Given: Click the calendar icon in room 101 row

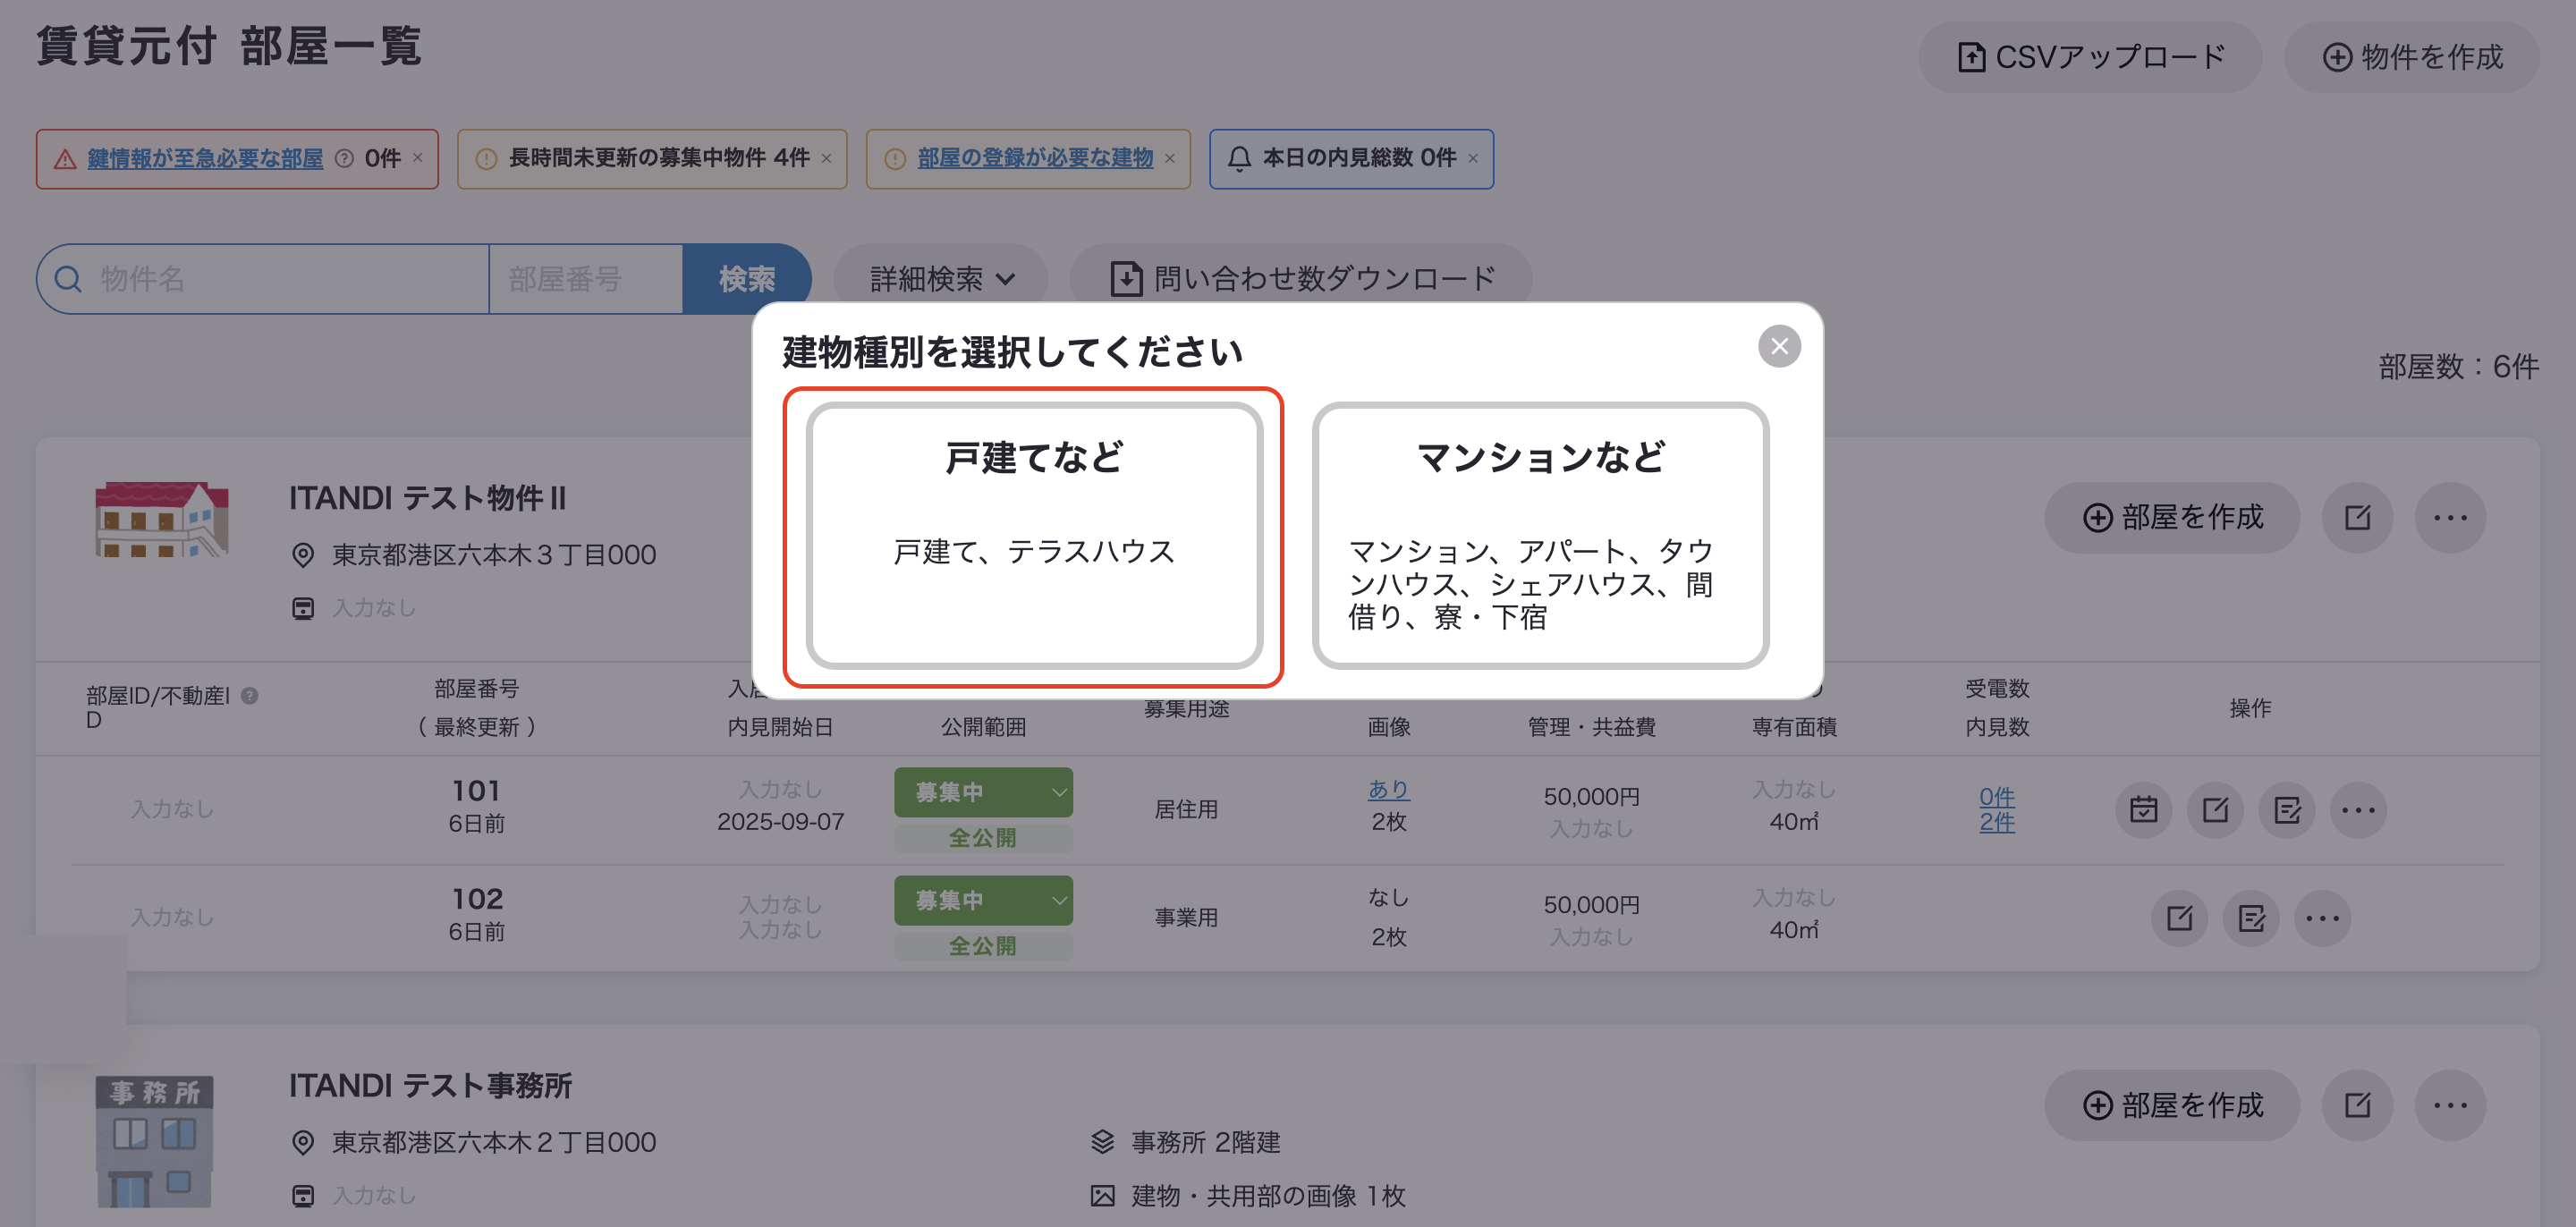Looking at the screenshot, I should coord(2143,809).
